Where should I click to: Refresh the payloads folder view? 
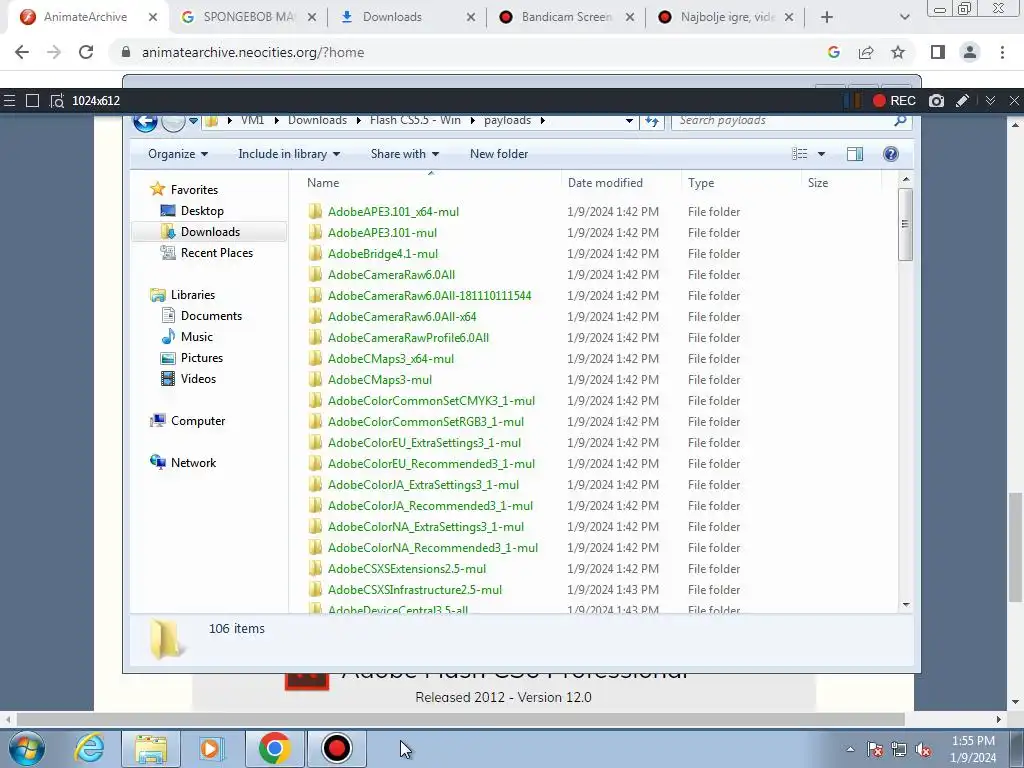coord(652,121)
